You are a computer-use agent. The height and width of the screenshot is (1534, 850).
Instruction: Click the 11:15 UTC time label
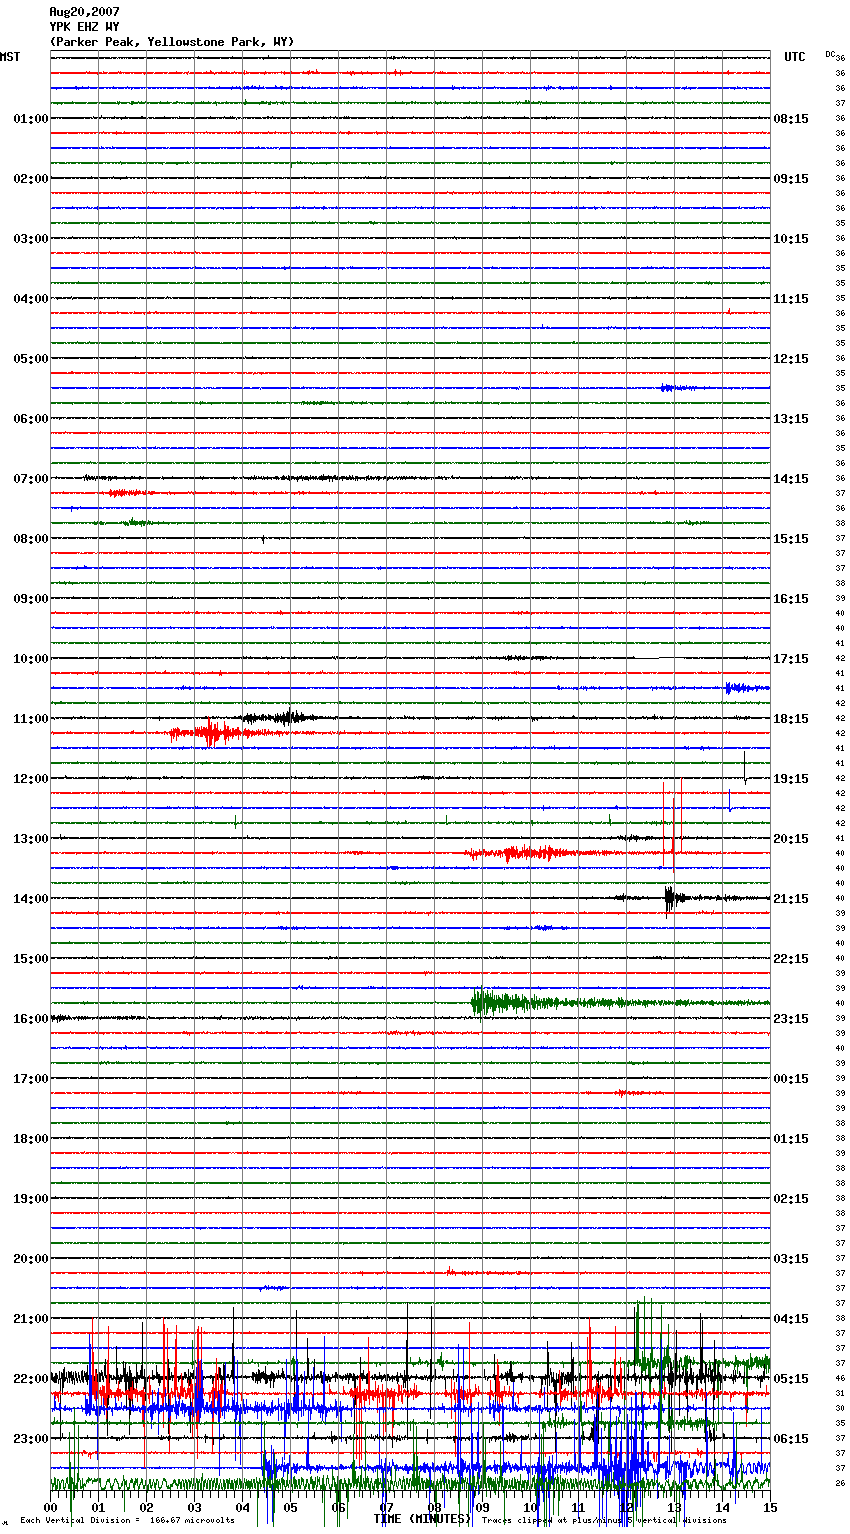click(x=791, y=299)
